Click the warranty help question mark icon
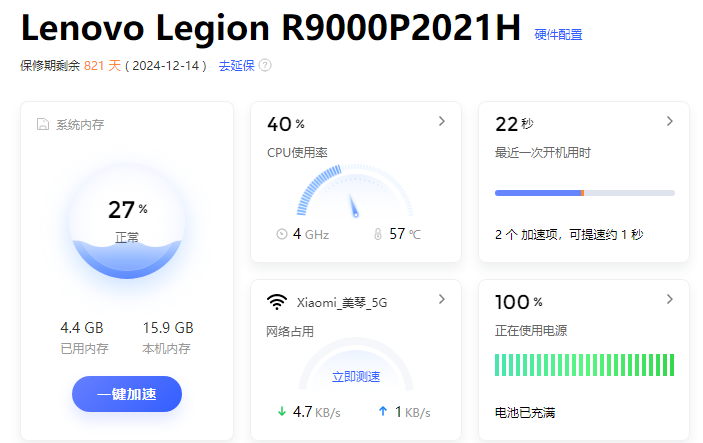Image resolution: width=703 pixels, height=443 pixels. (265, 66)
